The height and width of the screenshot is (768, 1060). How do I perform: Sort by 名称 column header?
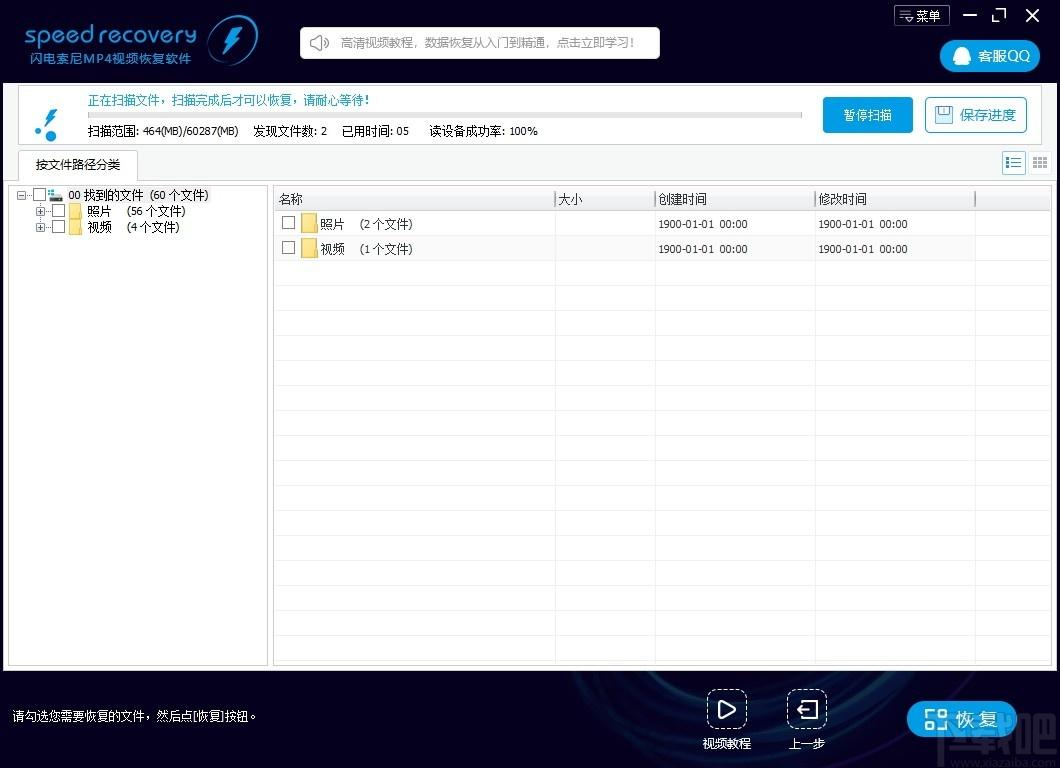(x=414, y=199)
